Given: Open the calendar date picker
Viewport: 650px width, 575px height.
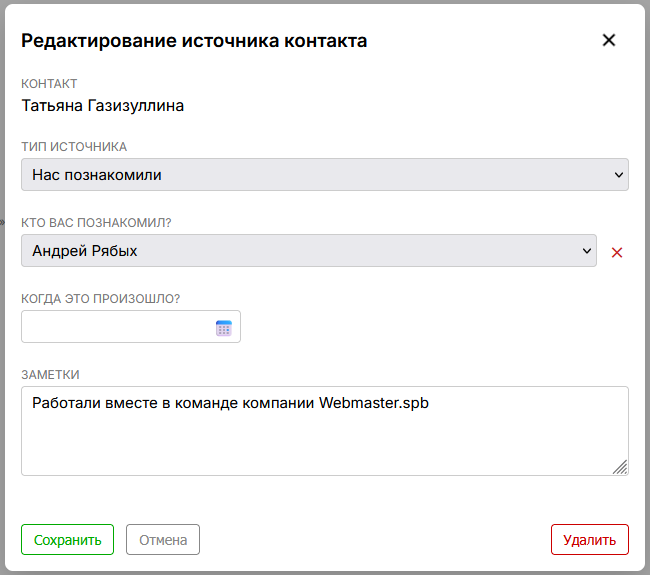Looking at the screenshot, I should click(223, 328).
